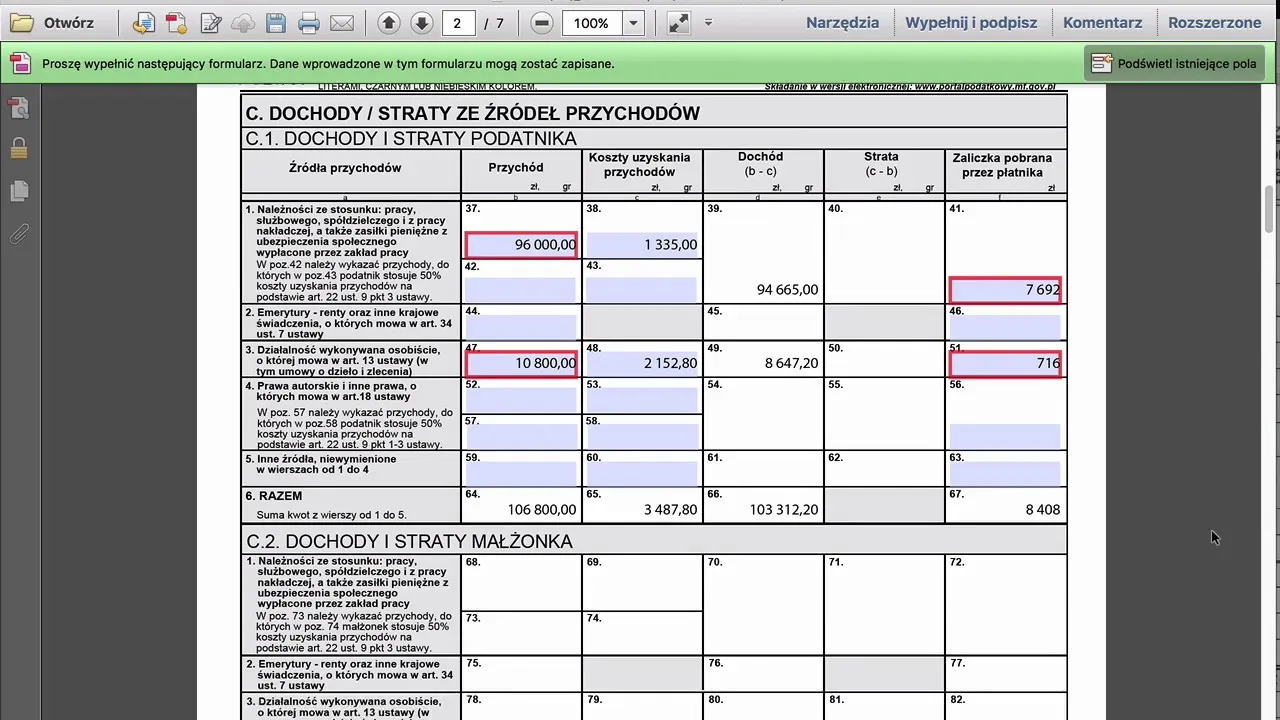The image size is (1280, 720).
Task: Click the page number field showing 2
Action: [458, 23]
